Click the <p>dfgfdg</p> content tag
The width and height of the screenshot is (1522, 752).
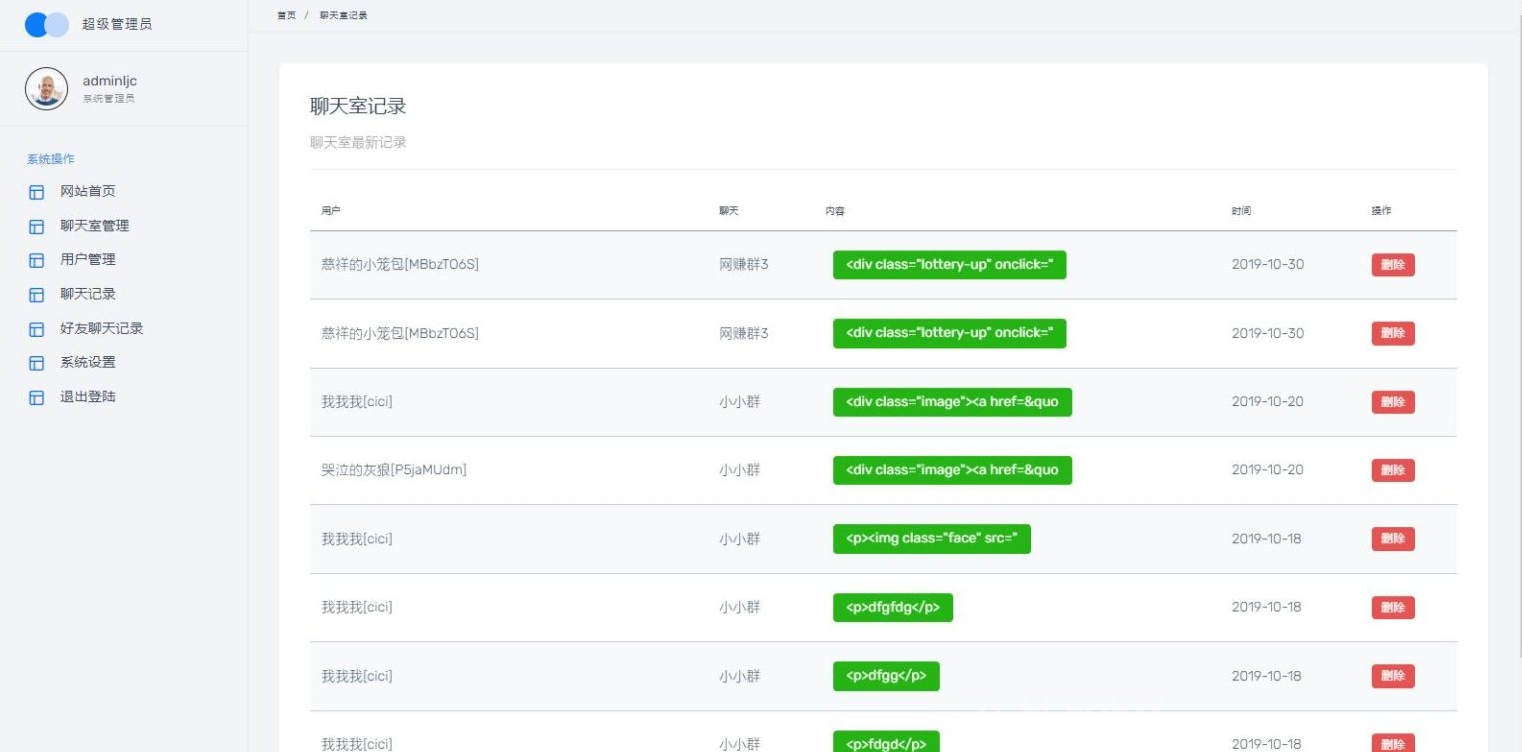892,607
